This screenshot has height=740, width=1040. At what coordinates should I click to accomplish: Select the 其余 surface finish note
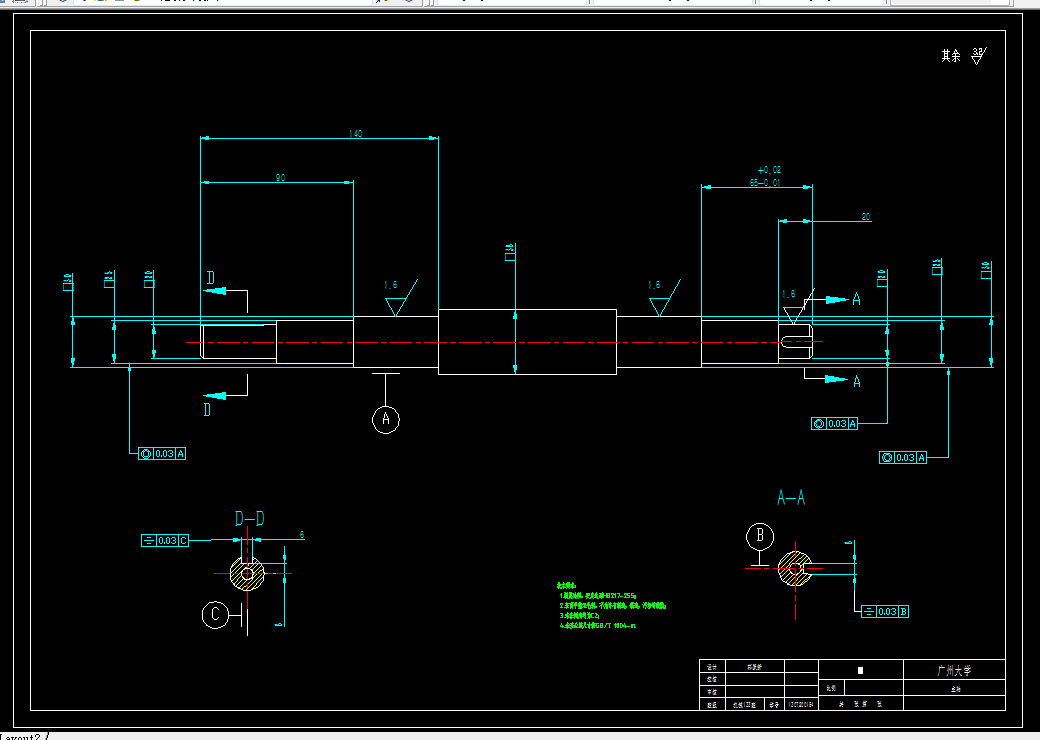coord(950,56)
